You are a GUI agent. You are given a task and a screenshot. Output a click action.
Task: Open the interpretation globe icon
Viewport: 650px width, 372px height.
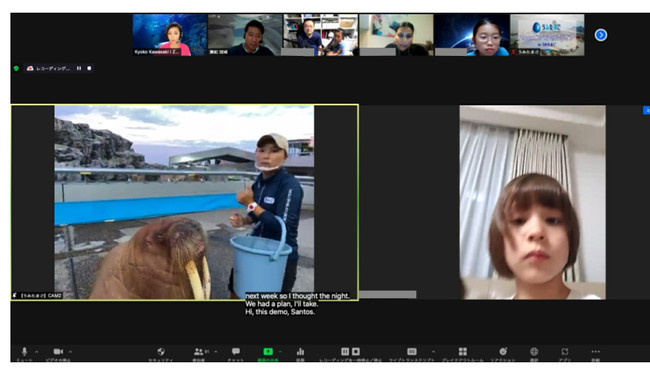pos(534,352)
